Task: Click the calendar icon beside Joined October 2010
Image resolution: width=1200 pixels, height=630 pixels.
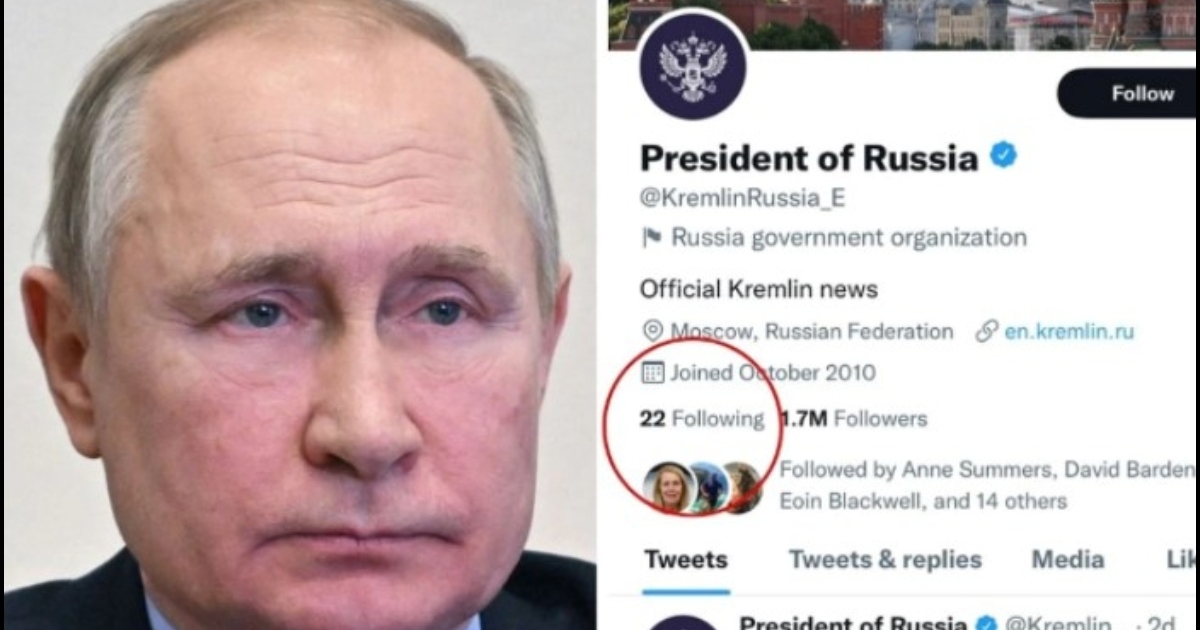Action: 652,373
